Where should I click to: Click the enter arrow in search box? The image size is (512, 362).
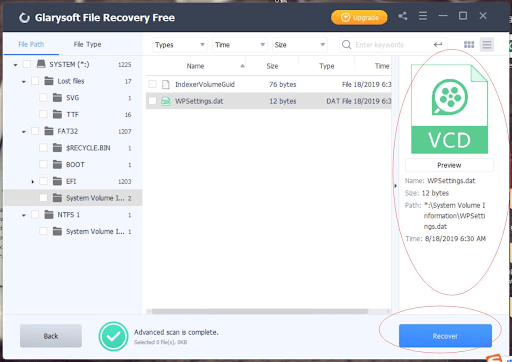click(438, 44)
